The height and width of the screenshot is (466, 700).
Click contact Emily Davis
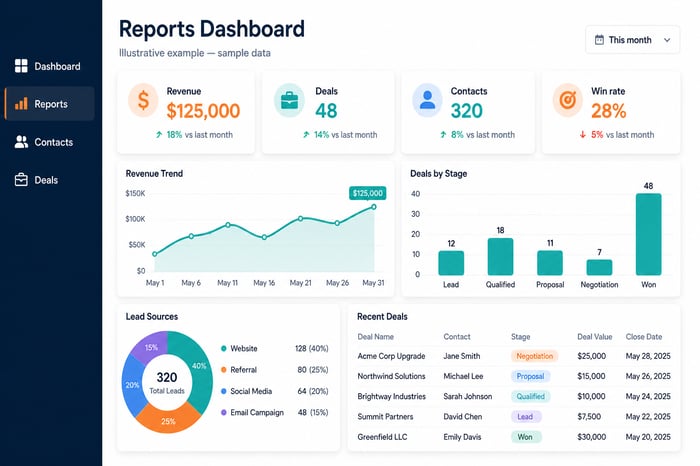pos(462,437)
